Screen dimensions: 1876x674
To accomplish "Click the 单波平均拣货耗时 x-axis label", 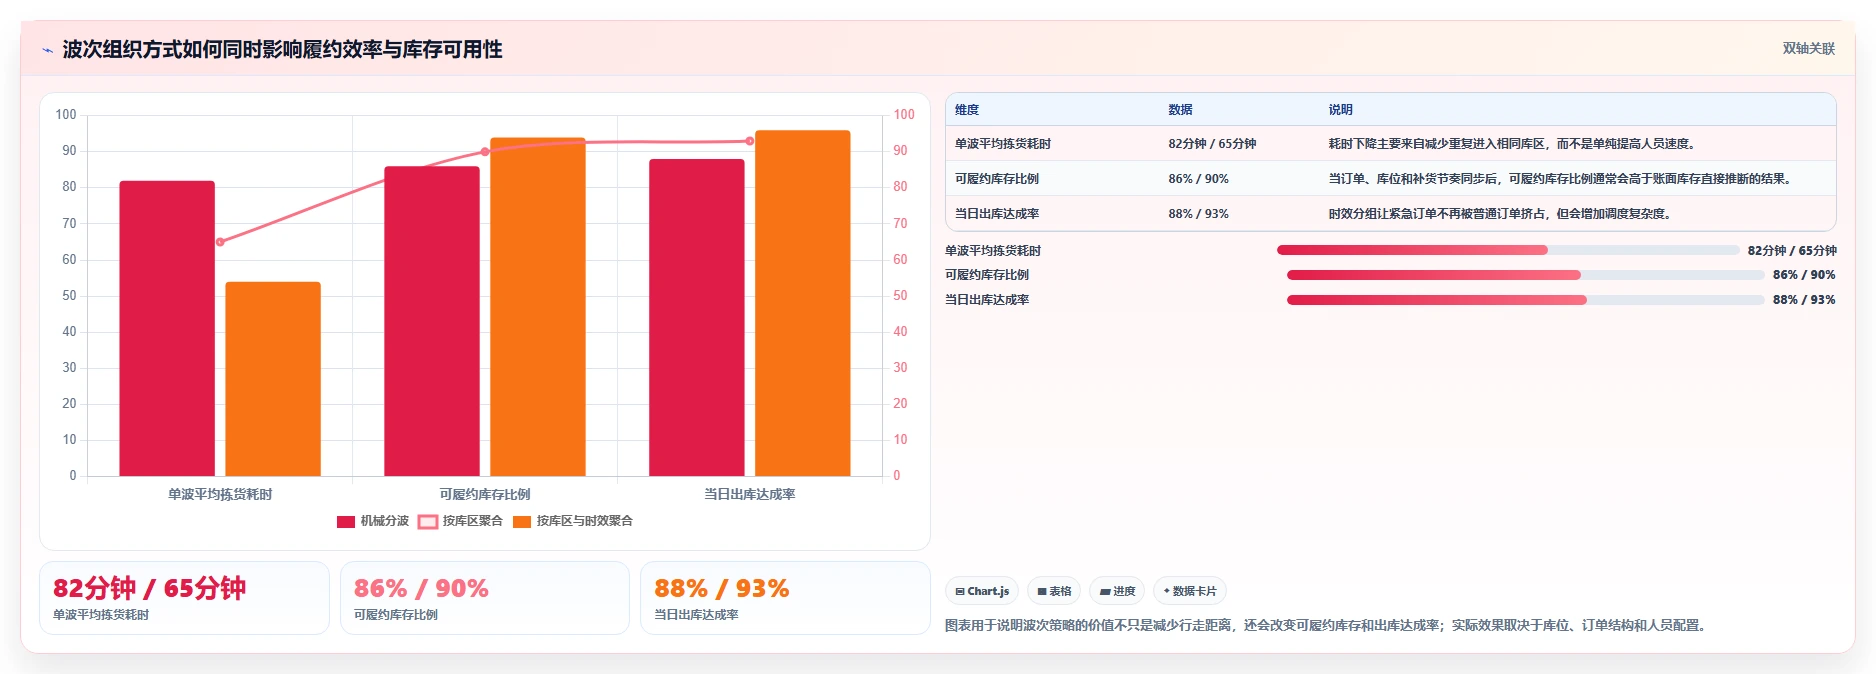I will (220, 494).
